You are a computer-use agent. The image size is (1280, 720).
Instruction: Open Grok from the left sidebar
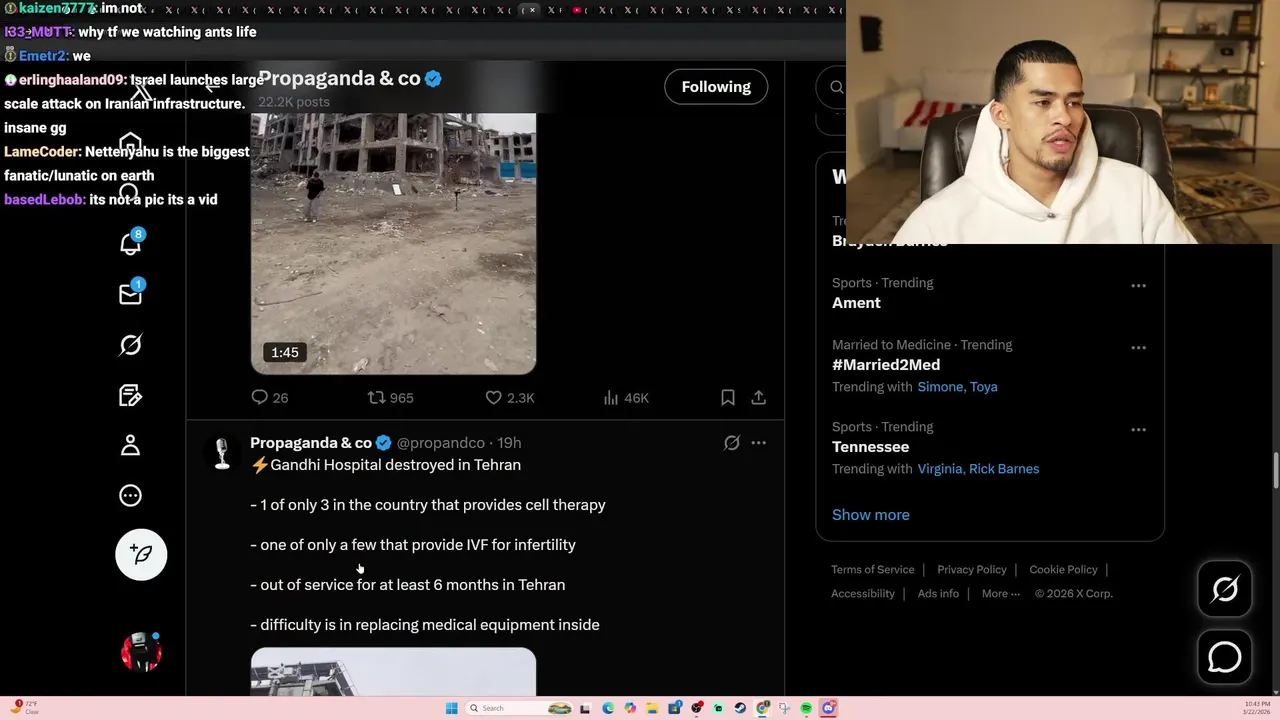pyautogui.click(x=131, y=345)
